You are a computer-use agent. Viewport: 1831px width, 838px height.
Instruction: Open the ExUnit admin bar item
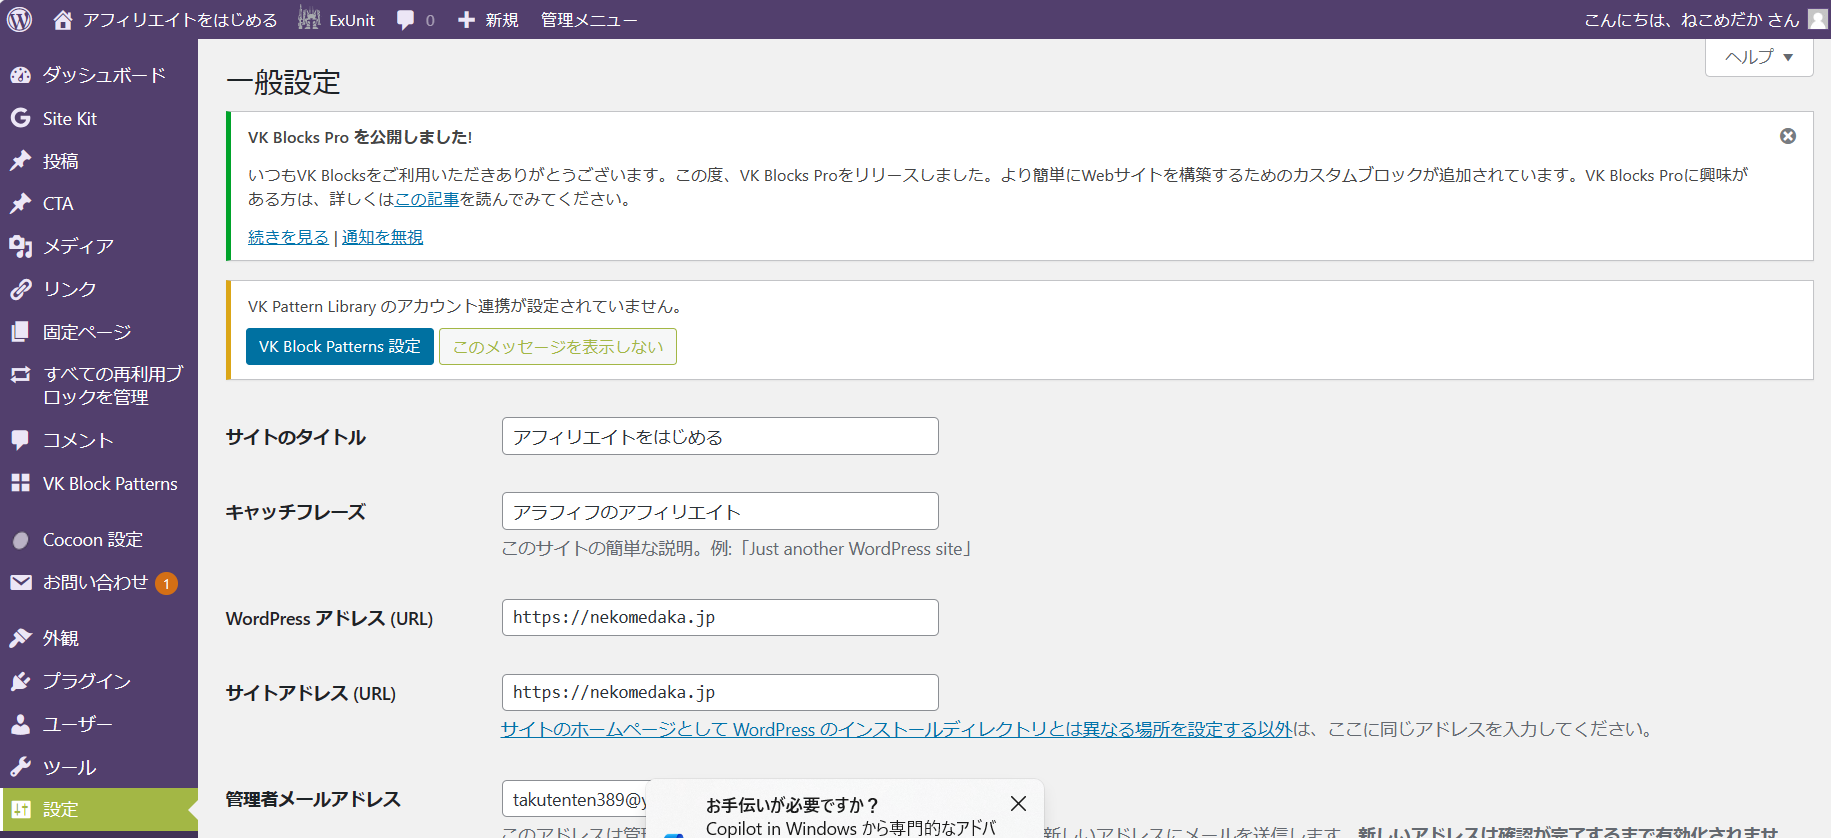[337, 20]
